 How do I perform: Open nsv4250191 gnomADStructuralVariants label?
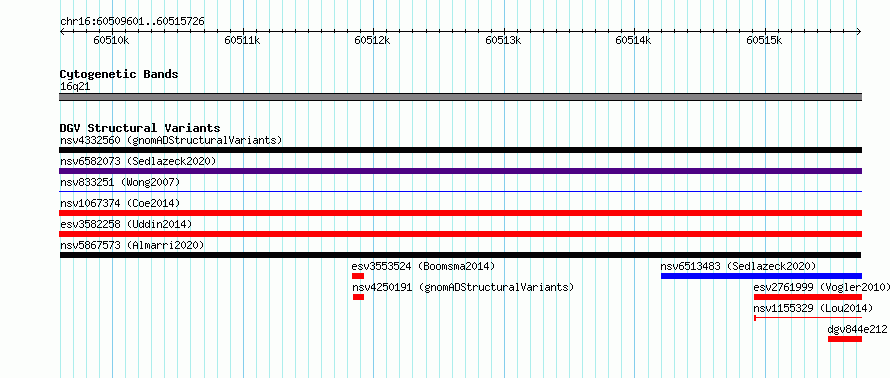pos(463,287)
